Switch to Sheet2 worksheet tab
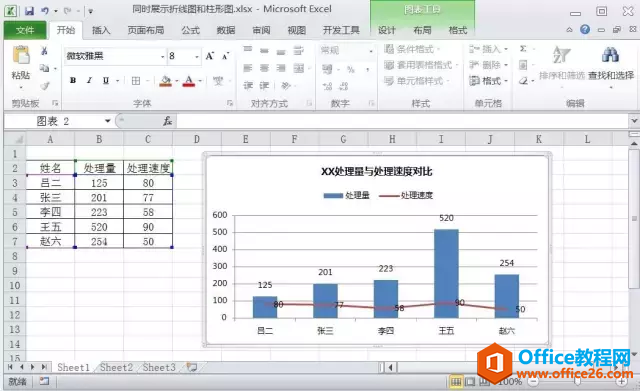The width and height of the screenshot is (640, 391). (x=117, y=367)
